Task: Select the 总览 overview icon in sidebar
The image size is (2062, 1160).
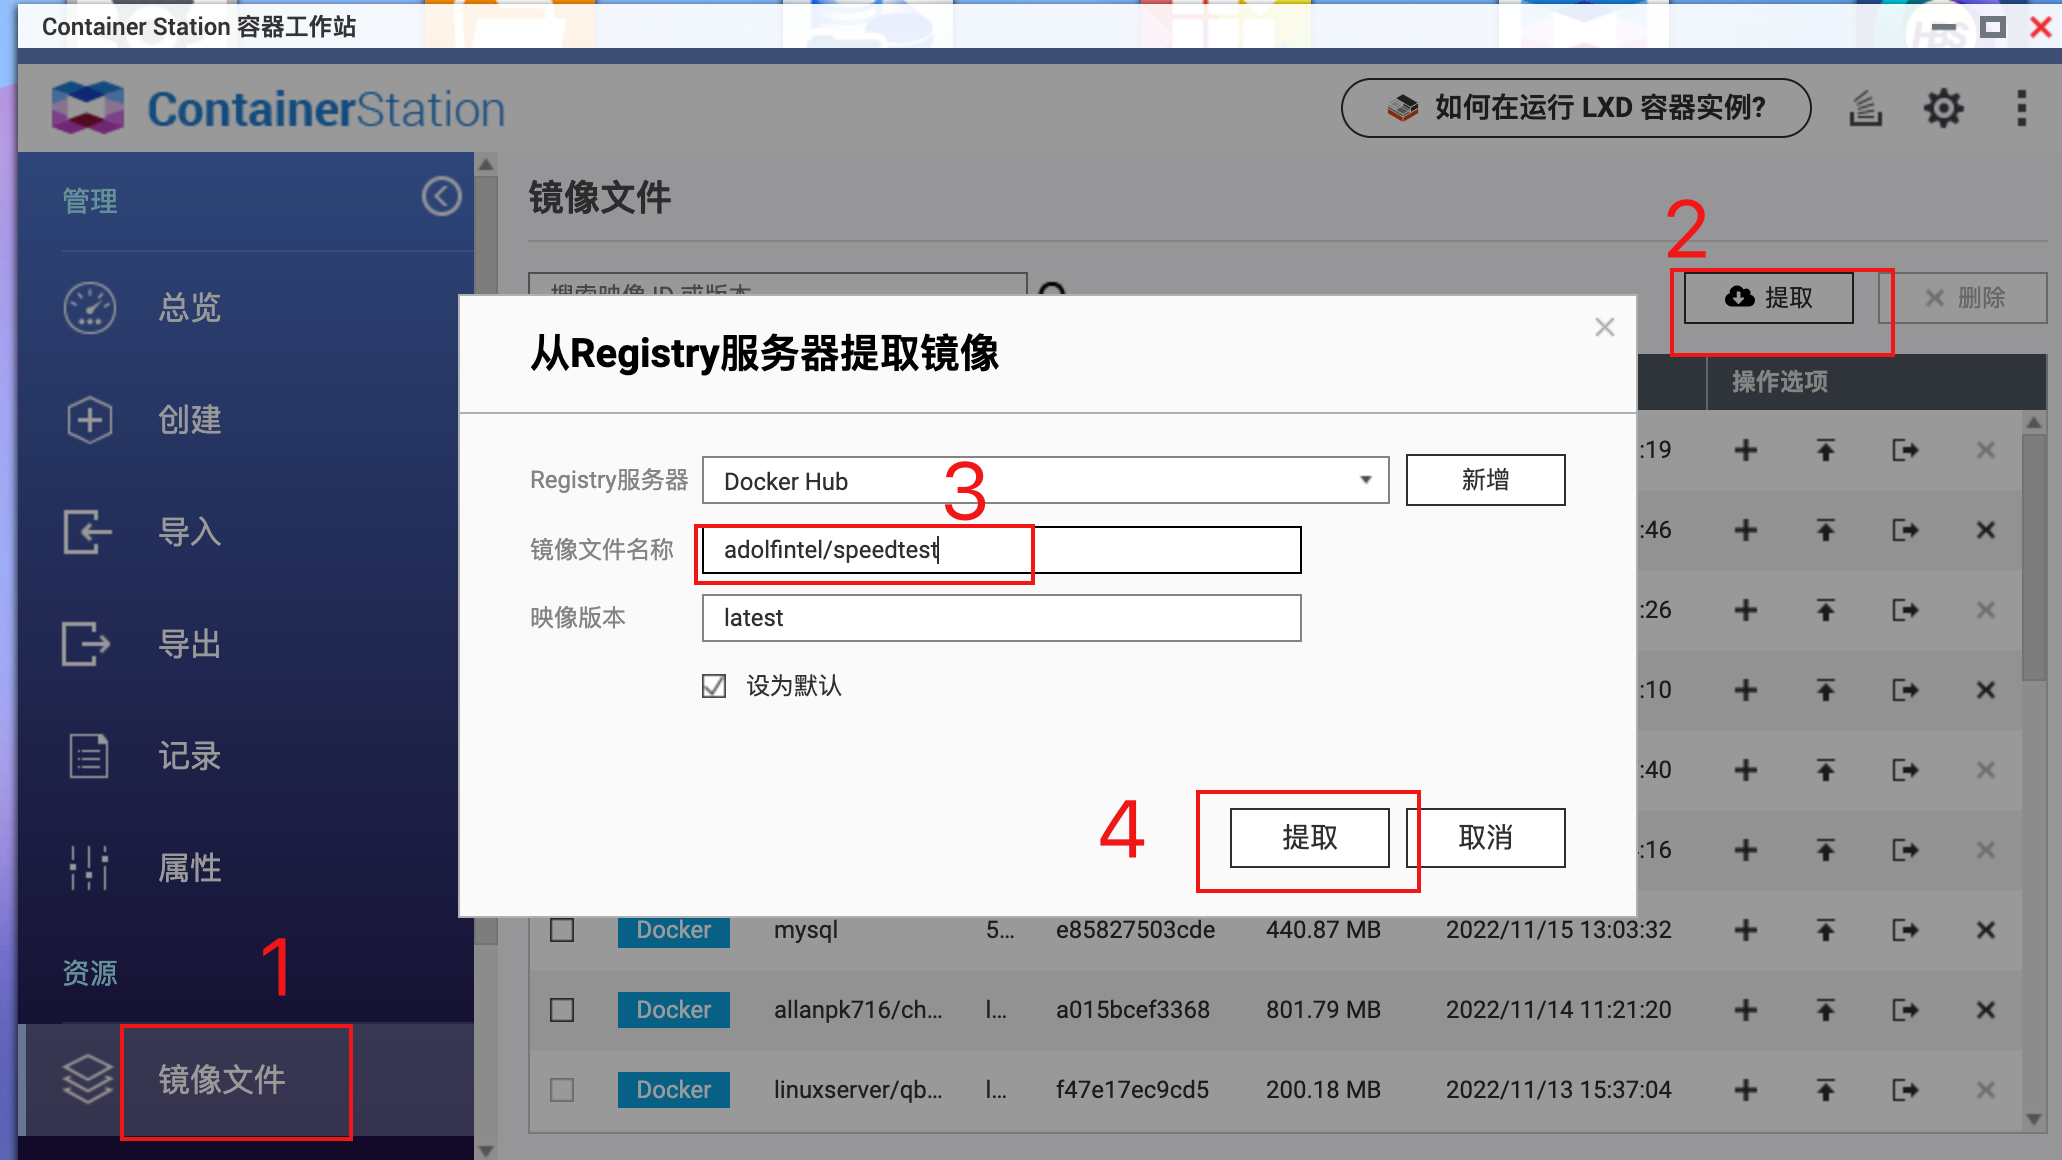Action: pyautogui.click(x=89, y=308)
